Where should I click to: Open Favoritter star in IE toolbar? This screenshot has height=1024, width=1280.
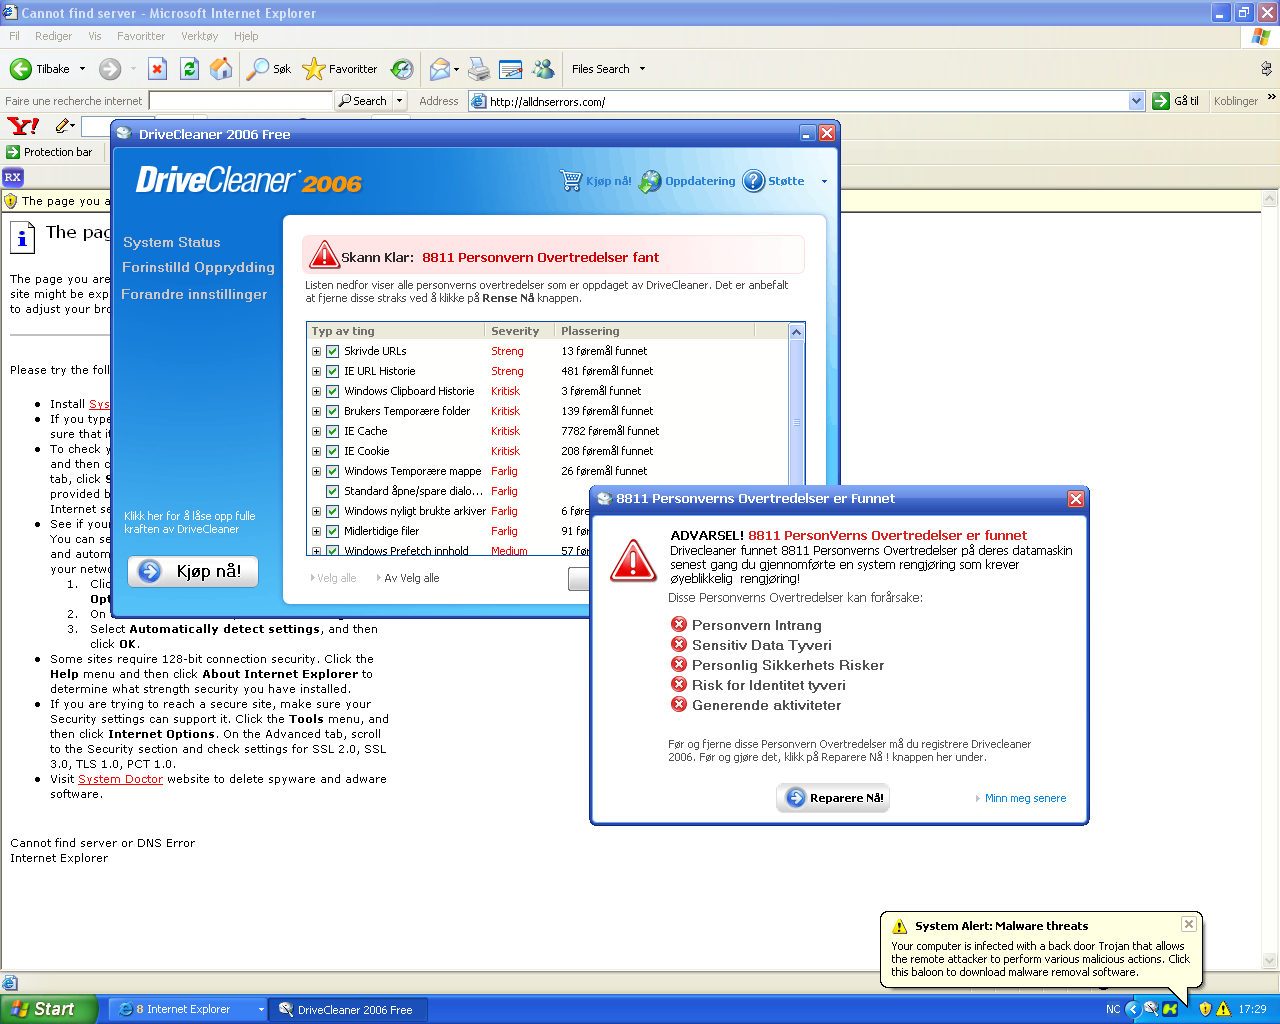(x=313, y=69)
